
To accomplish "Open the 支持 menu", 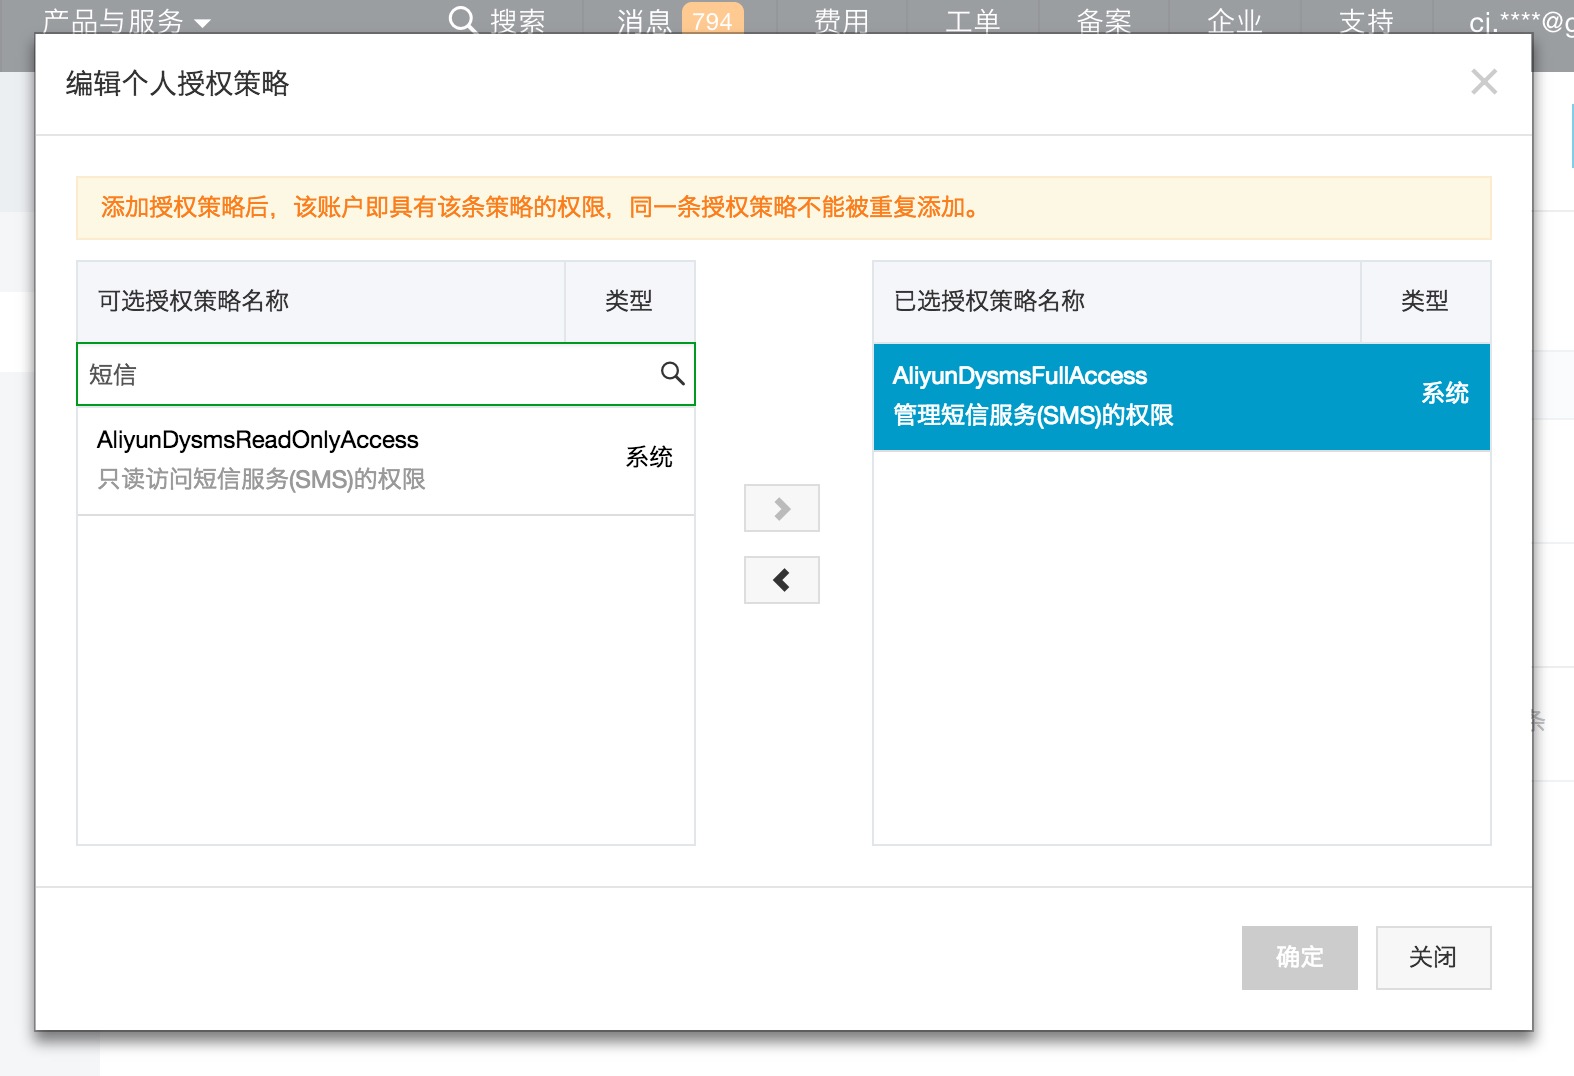I will pos(1367,20).
